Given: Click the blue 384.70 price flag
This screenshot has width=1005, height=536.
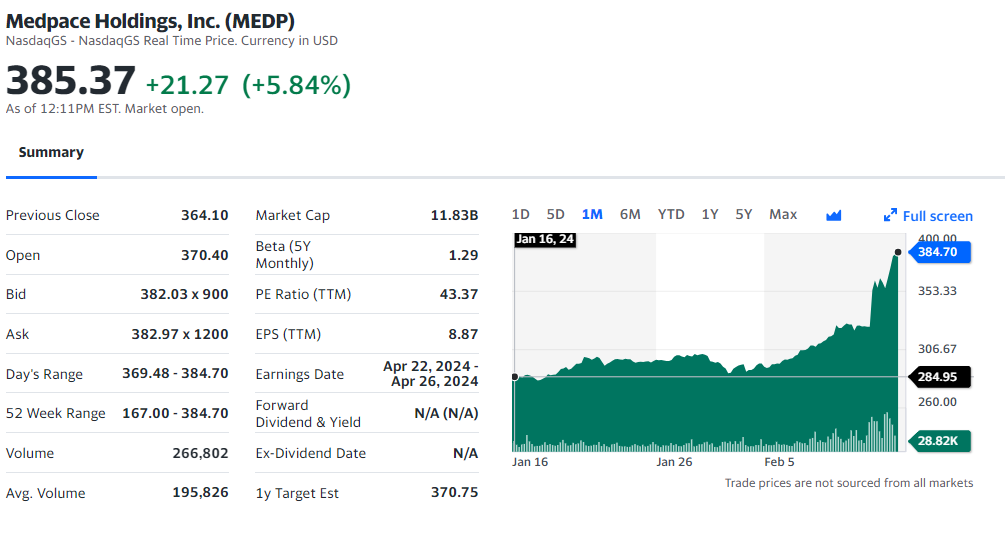Looking at the screenshot, I should (x=938, y=252).
